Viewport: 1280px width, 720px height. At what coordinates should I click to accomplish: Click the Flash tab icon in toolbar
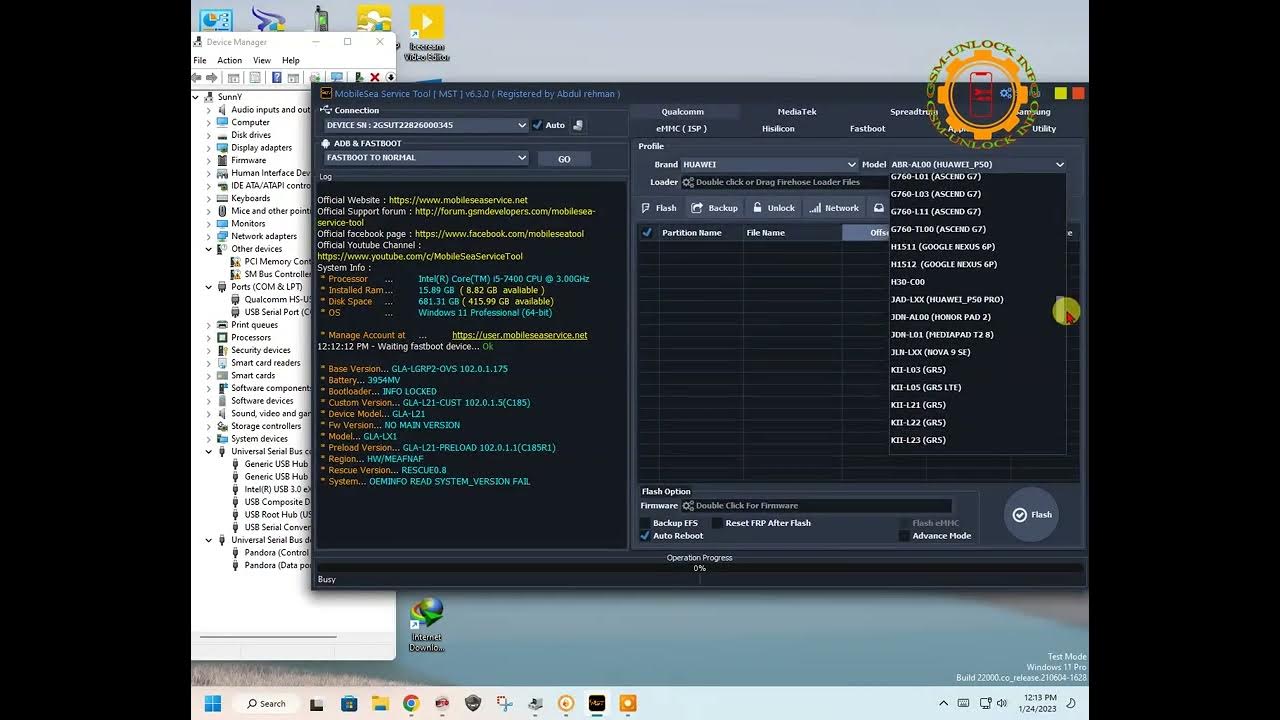tap(646, 208)
